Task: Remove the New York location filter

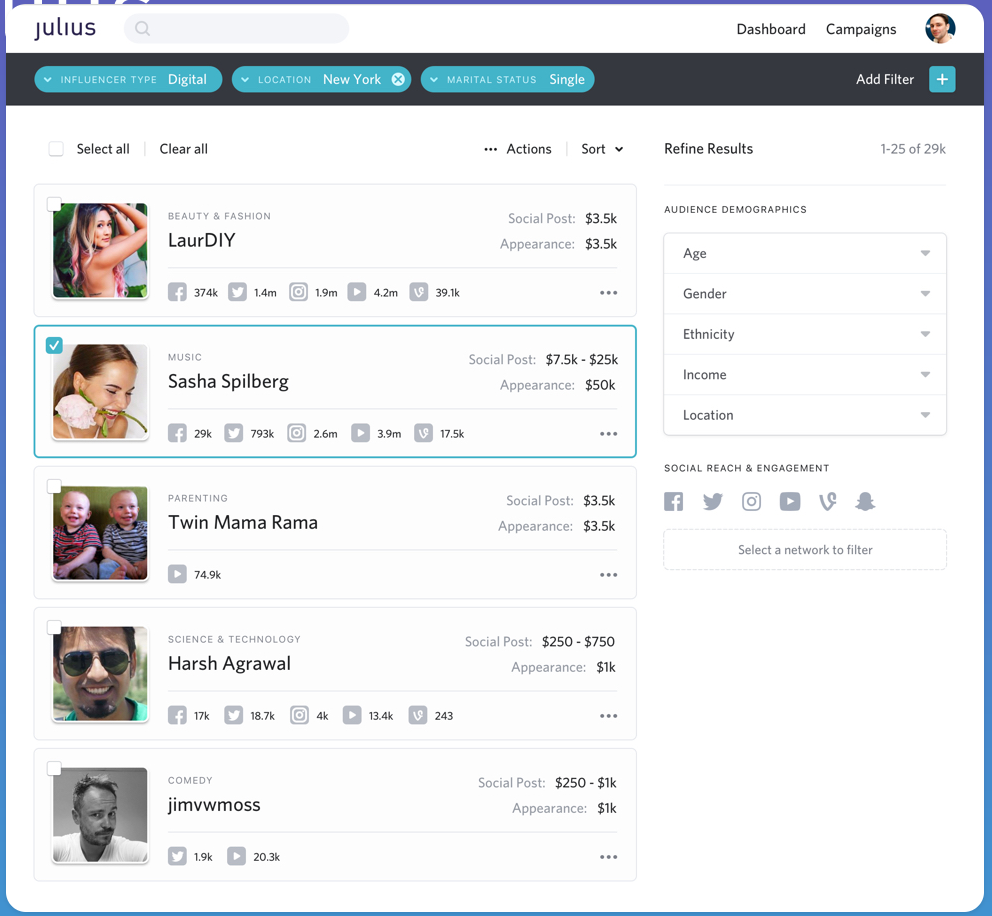Action: [x=398, y=79]
